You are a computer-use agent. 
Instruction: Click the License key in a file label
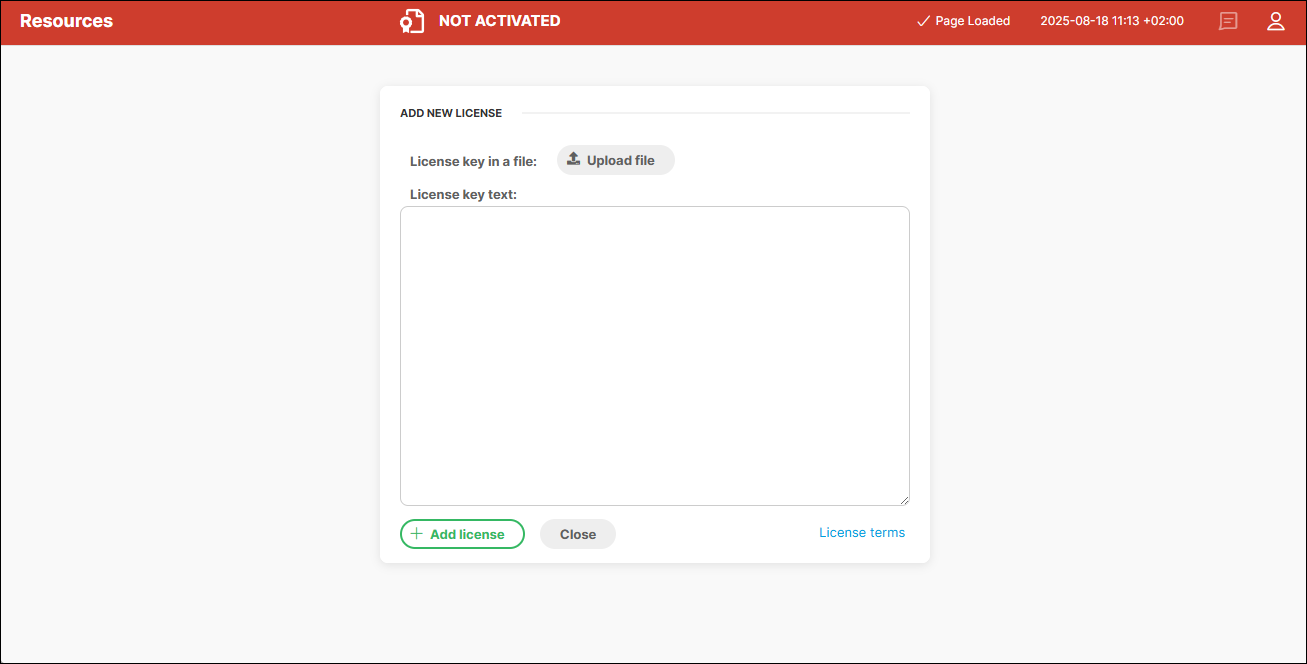[x=473, y=160]
